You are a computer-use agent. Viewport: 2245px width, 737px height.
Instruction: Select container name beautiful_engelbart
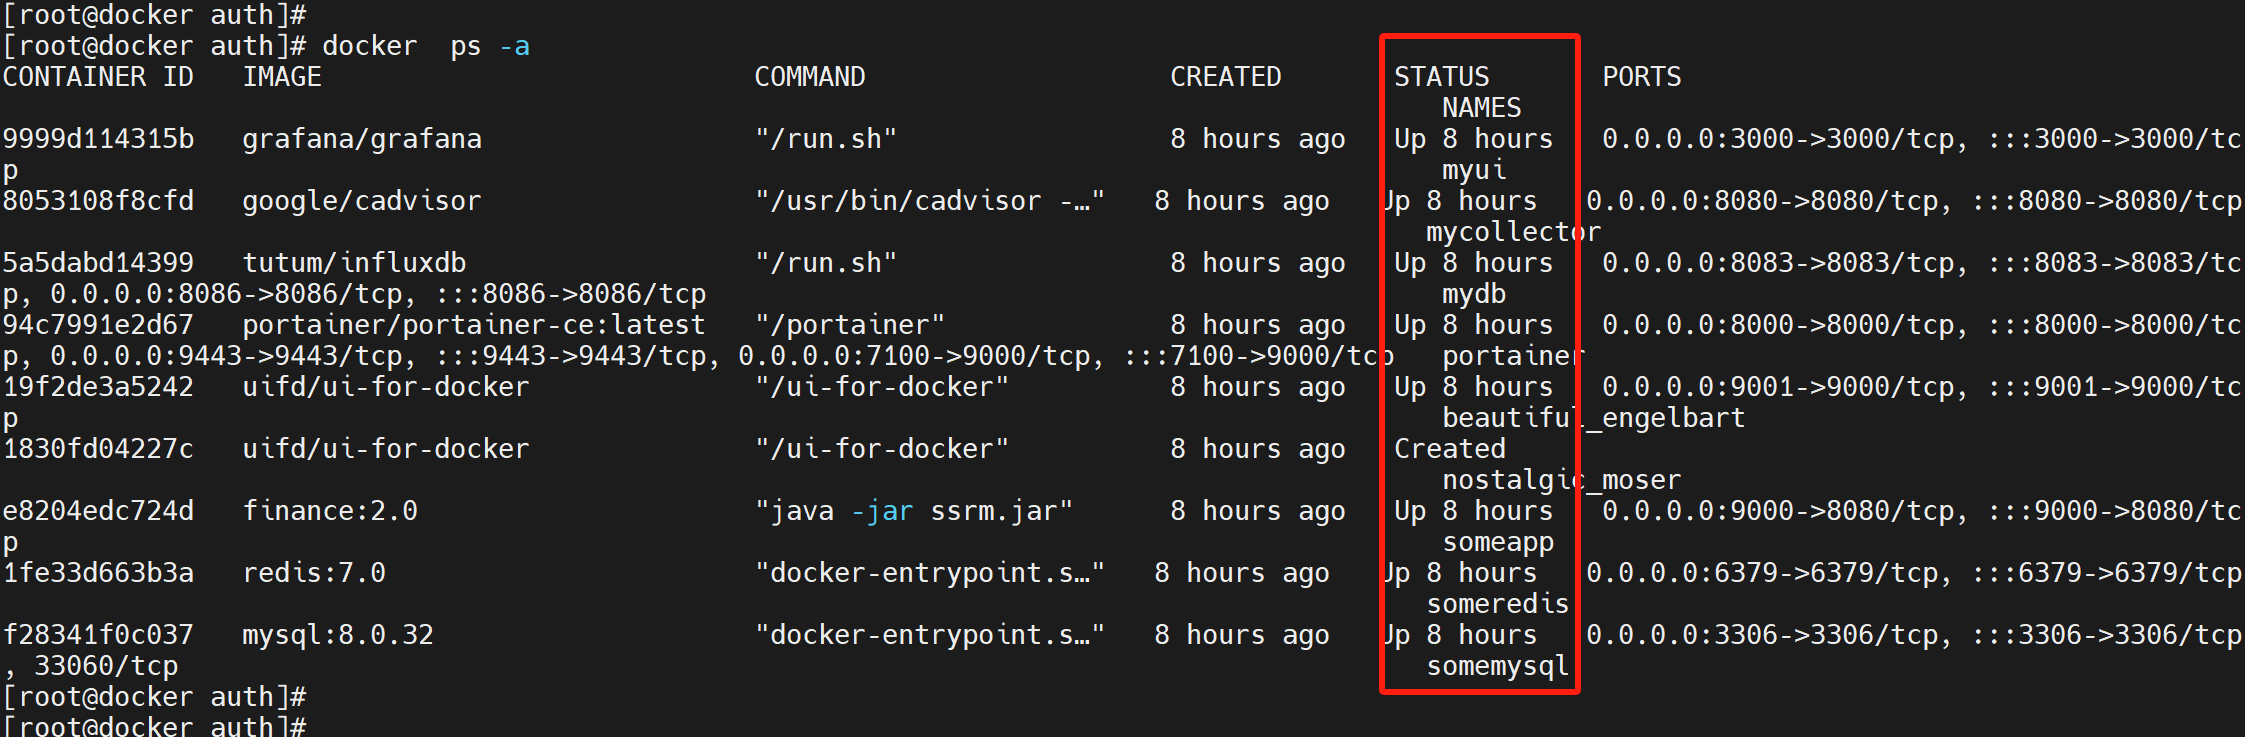pyautogui.click(x=1594, y=418)
